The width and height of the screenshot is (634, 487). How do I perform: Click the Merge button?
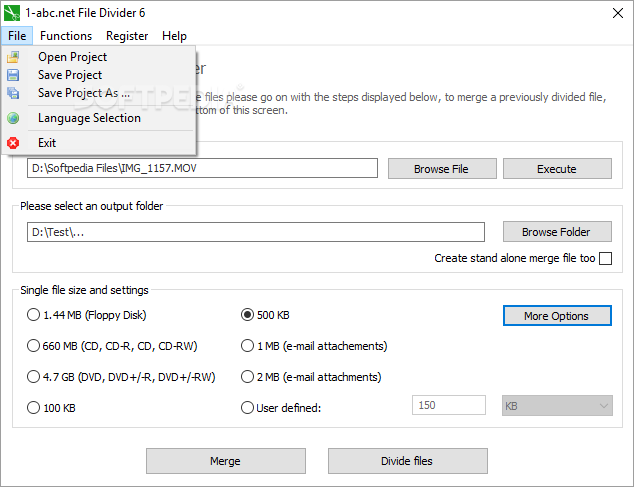coord(226,461)
